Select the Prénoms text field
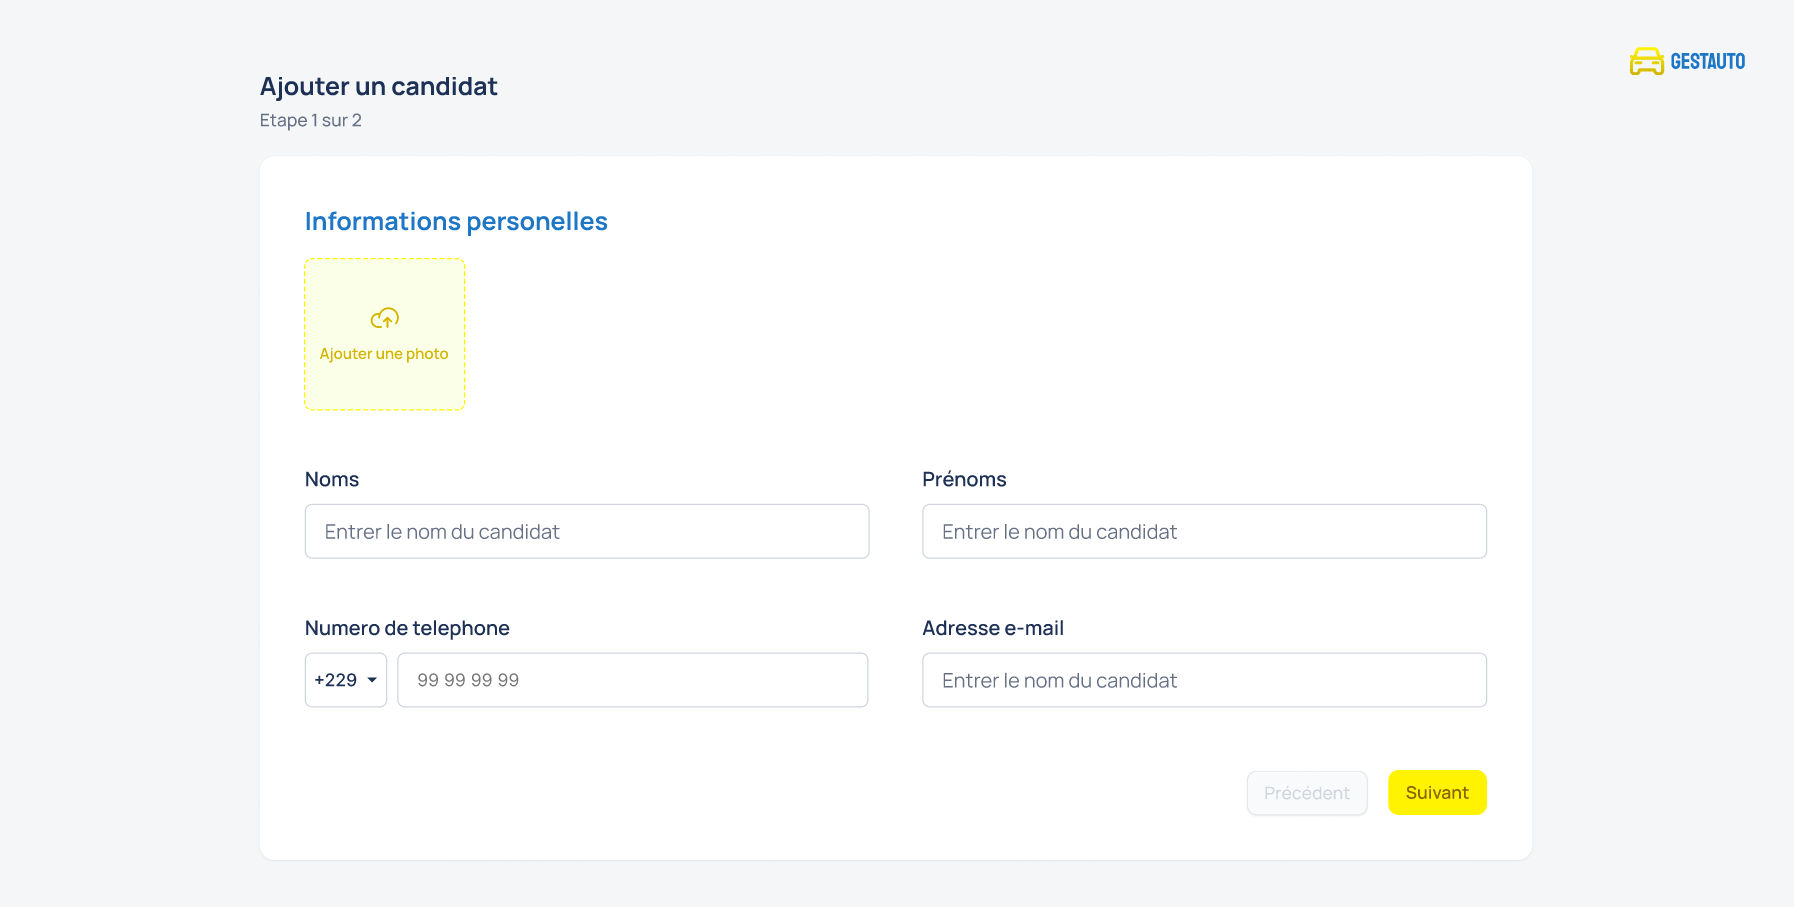The width and height of the screenshot is (1794, 907). (1203, 531)
